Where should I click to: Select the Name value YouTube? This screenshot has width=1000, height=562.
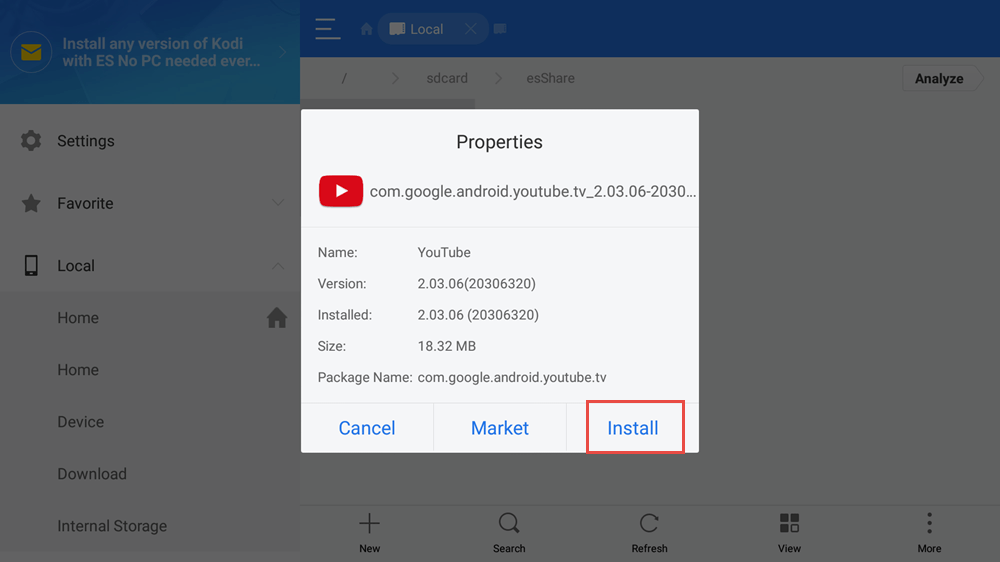click(x=444, y=252)
